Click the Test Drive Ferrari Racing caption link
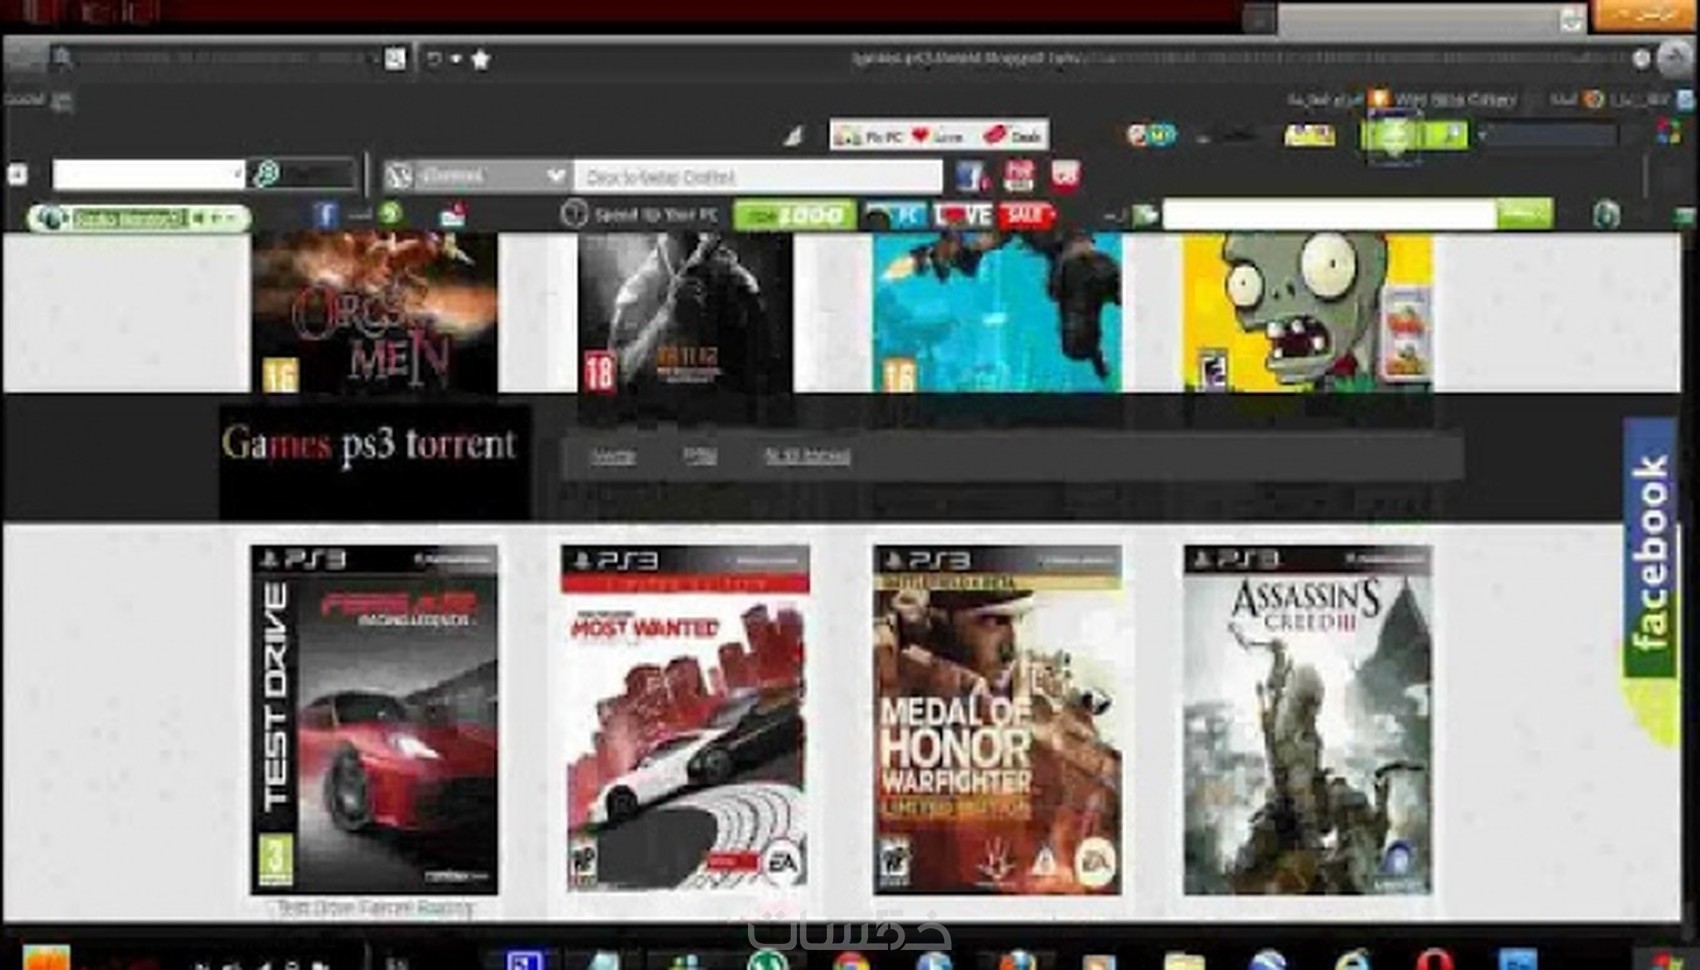1700x970 pixels. click(374, 907)
